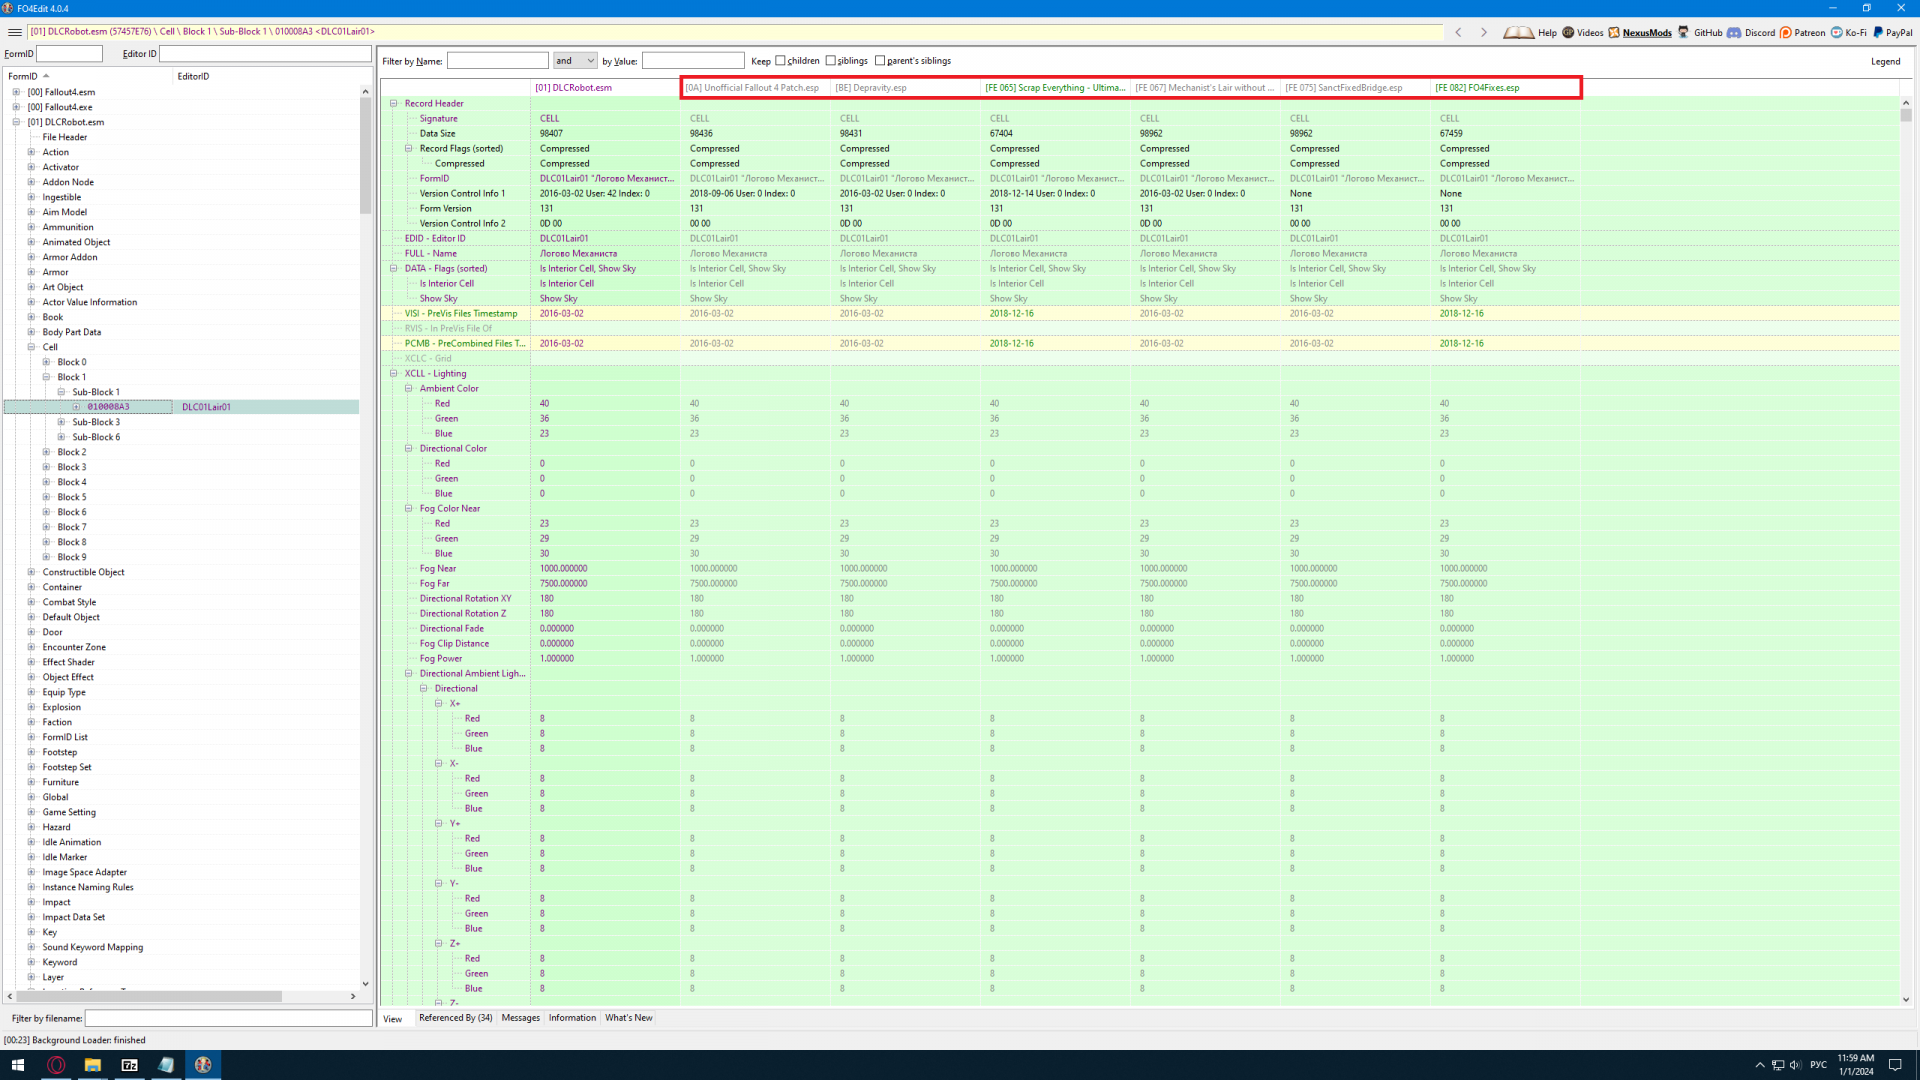Expand the Fallout4.esm tree node

coord(16,92)
